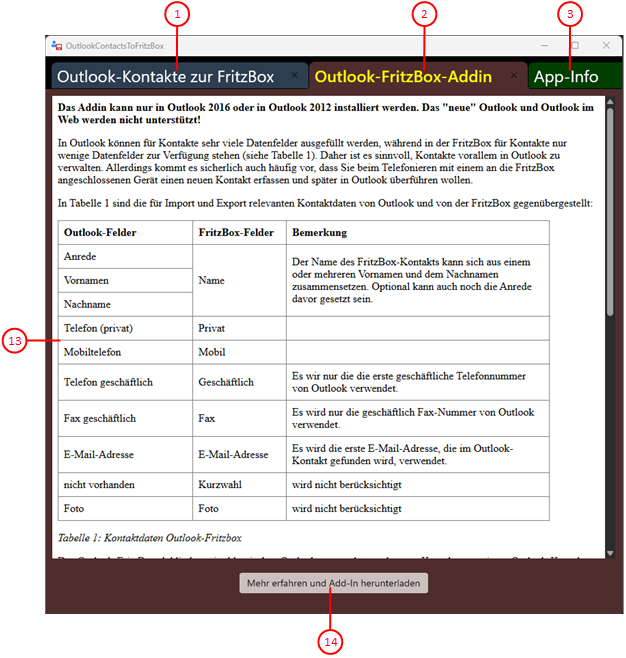Screen dimensions: 626x658
Task: Switch to Outlook-Kontakte zur FritzBox tab
Action: pyautogui.click(x=165, y=76)
